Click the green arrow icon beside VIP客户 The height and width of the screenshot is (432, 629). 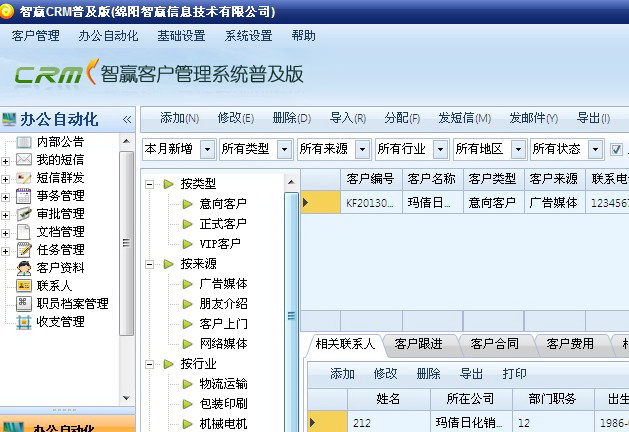pyautogui.click(x=187, y=244)
